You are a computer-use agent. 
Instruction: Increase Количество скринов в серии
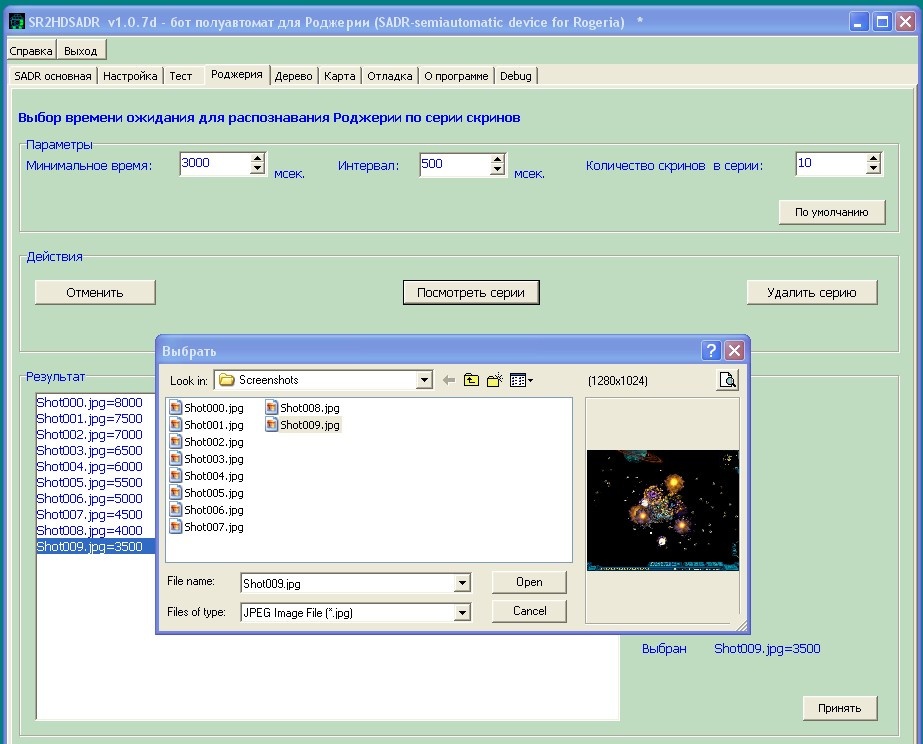pyautogui.click(x=874, y=158)
